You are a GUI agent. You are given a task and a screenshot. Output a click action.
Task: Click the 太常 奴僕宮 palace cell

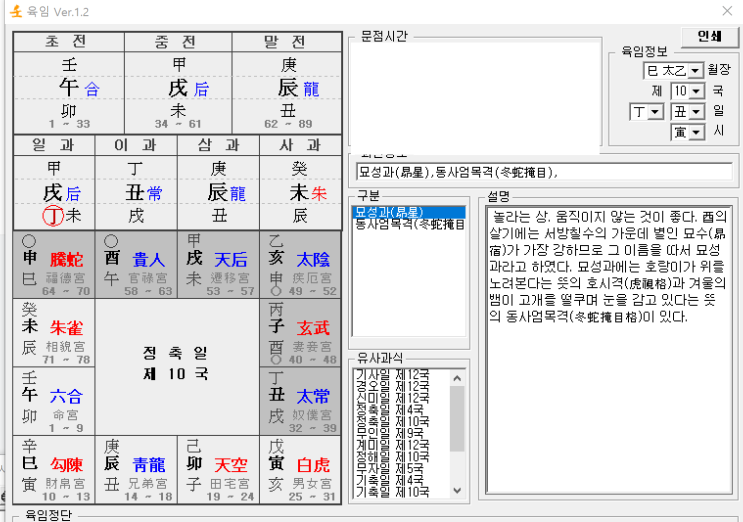tap(300, 402)
